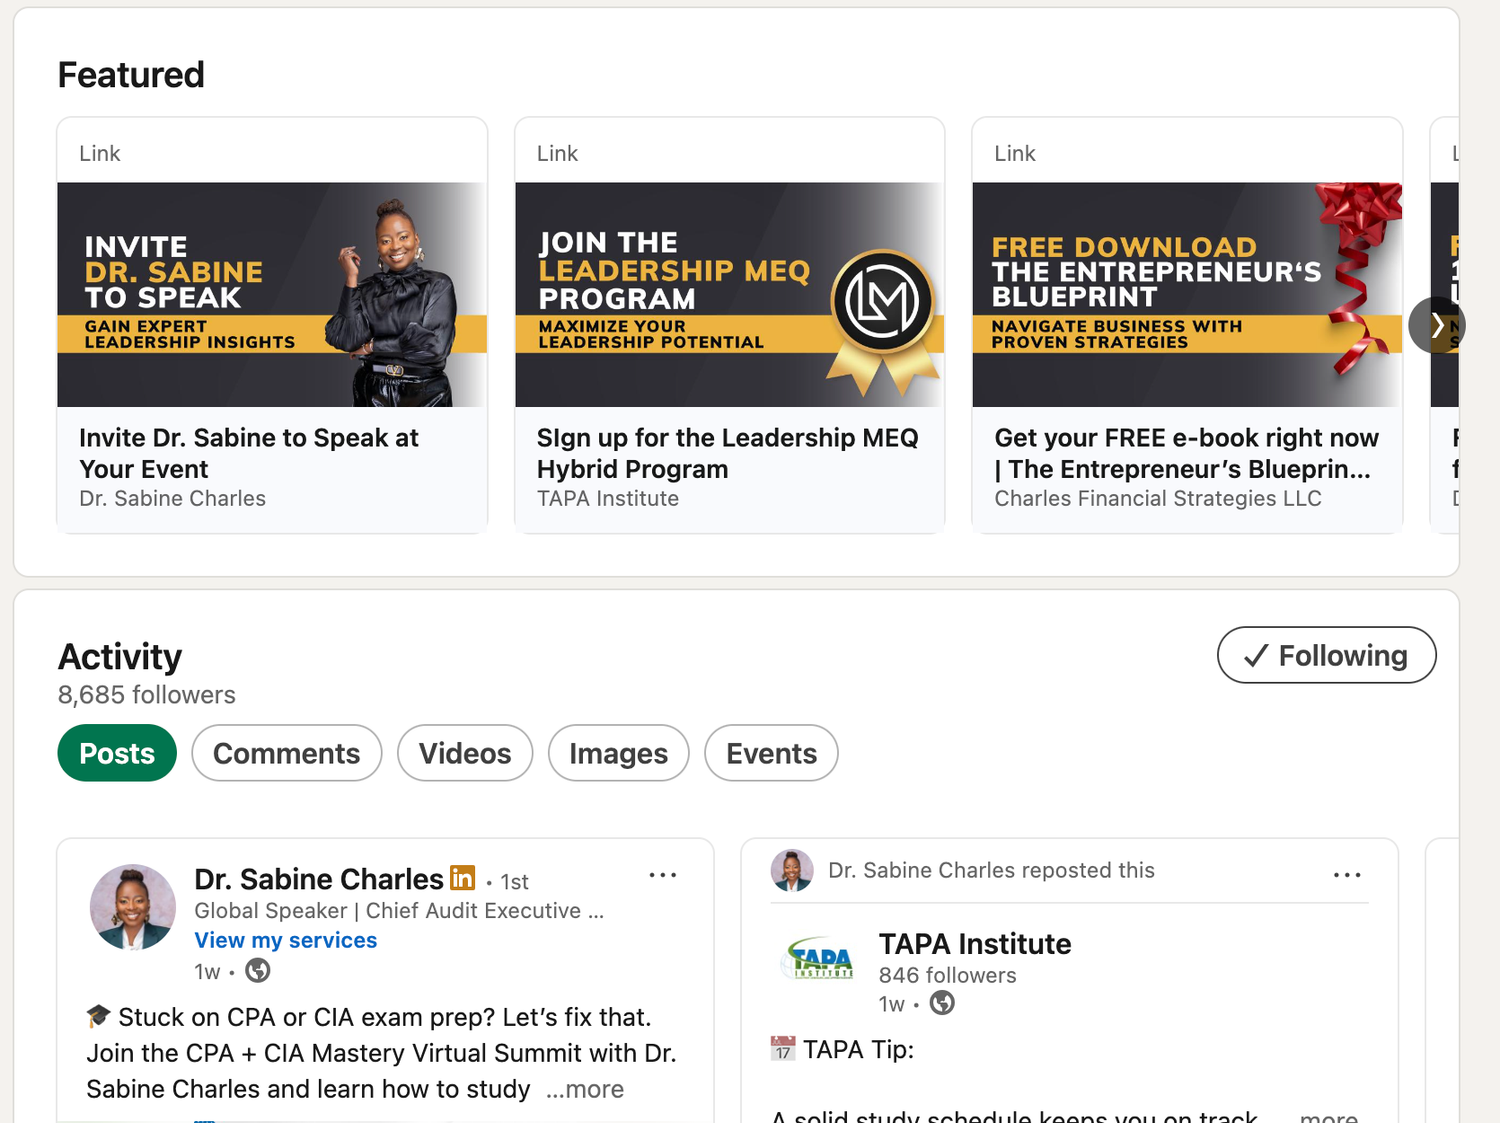Click '846 followers' under TAPA Institute
The width and height of the screenshot is (1500, 1123).
[947, 975]
